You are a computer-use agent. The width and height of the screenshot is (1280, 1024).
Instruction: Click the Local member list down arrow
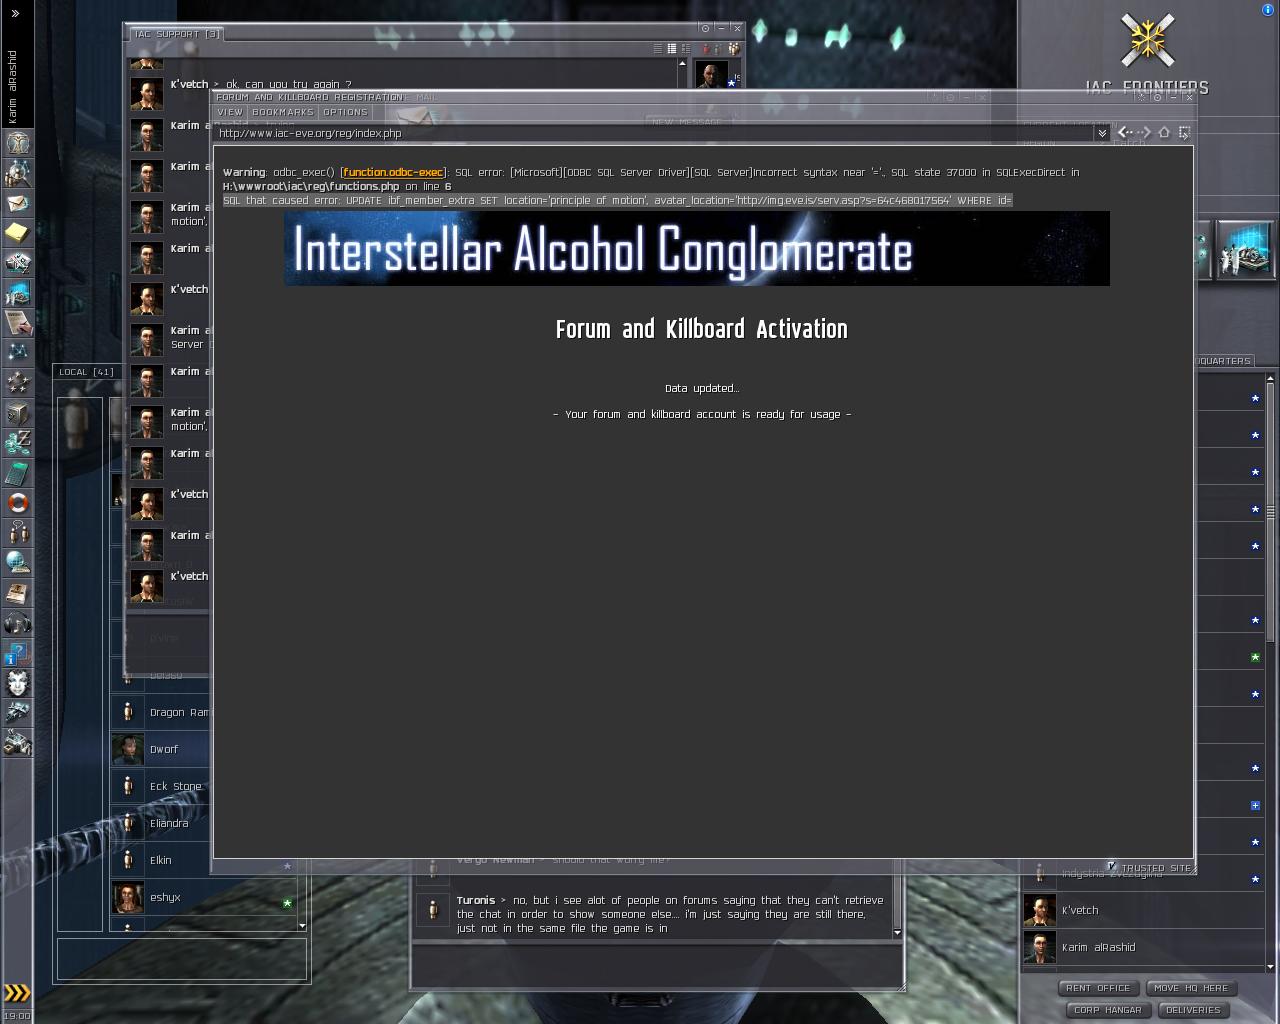(302, 926)
